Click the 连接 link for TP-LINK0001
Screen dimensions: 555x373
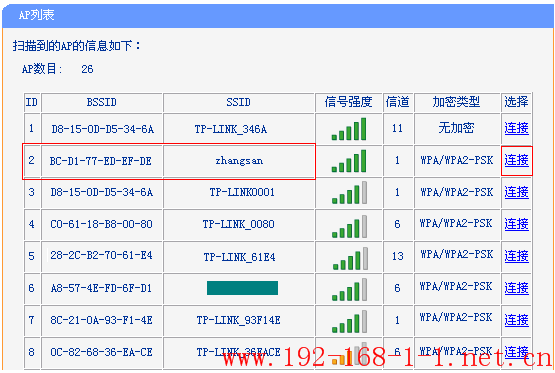(x=516, y=192)
